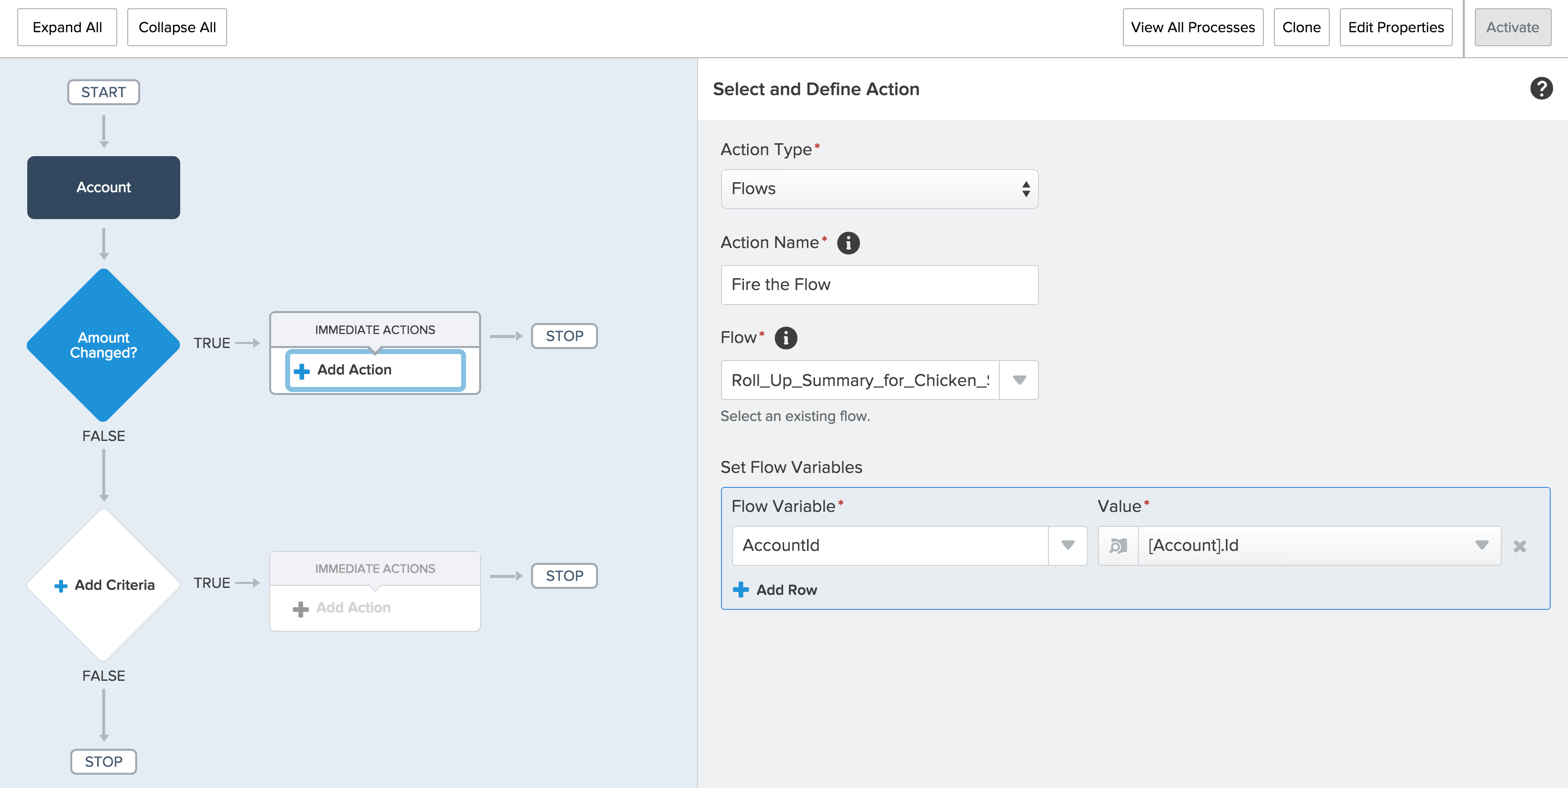The width and height of the screenshot is (1568, 788).
Task: Click the Action Name text field
Action: tap(879, 285)
